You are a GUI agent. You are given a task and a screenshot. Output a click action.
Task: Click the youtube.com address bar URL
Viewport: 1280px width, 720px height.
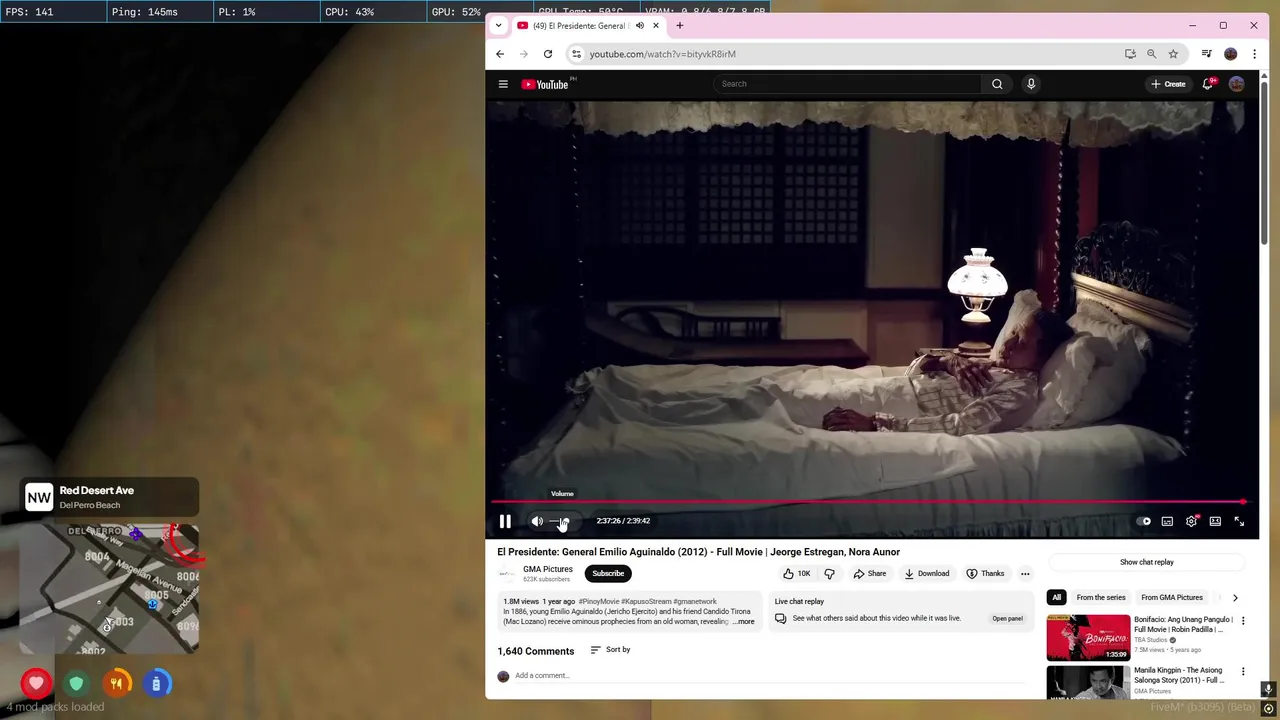pyautogui.click(x=662, y=54)
